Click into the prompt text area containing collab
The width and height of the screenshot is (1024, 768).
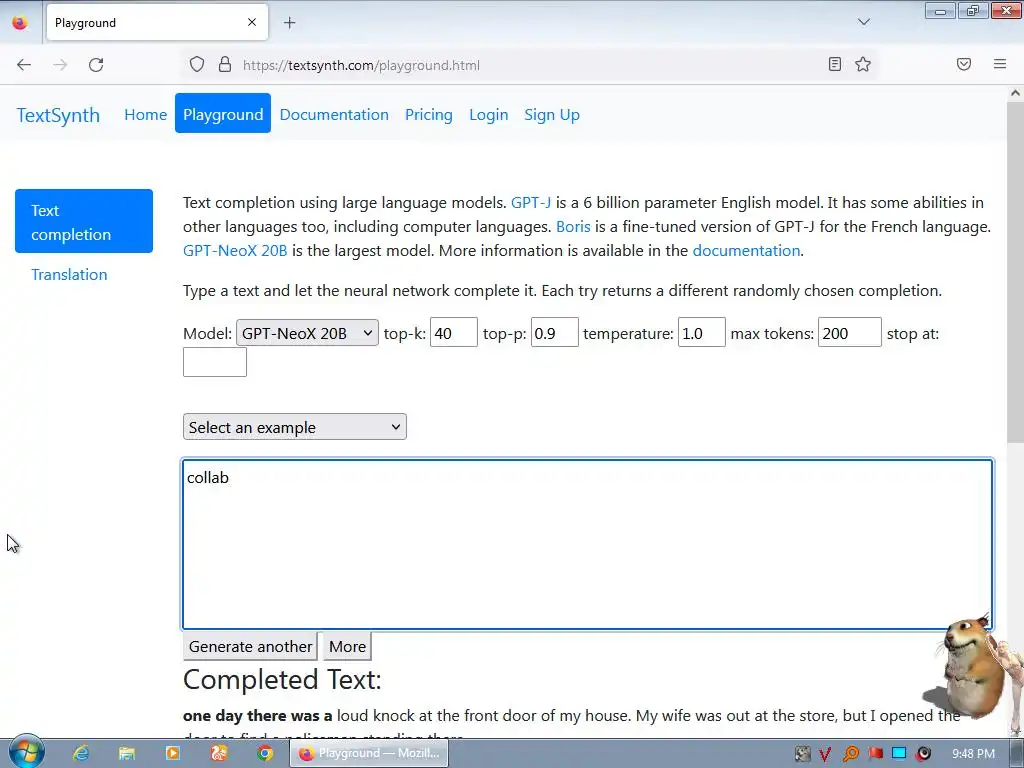[588, 544]
